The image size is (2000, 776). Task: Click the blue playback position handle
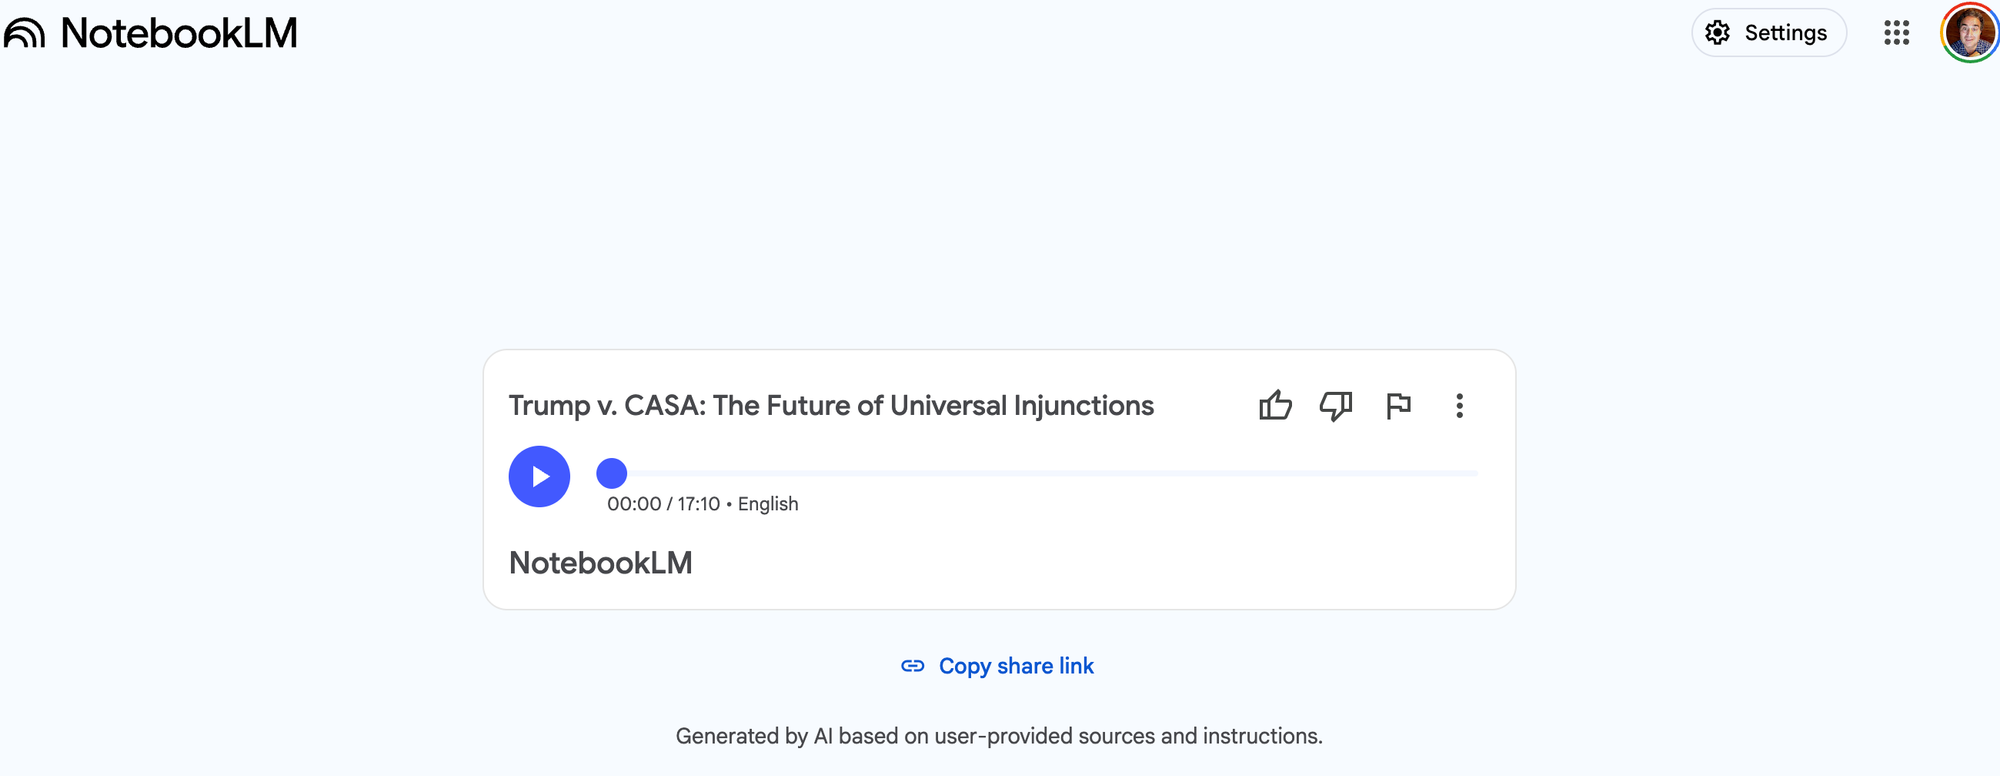click(612, 473)
